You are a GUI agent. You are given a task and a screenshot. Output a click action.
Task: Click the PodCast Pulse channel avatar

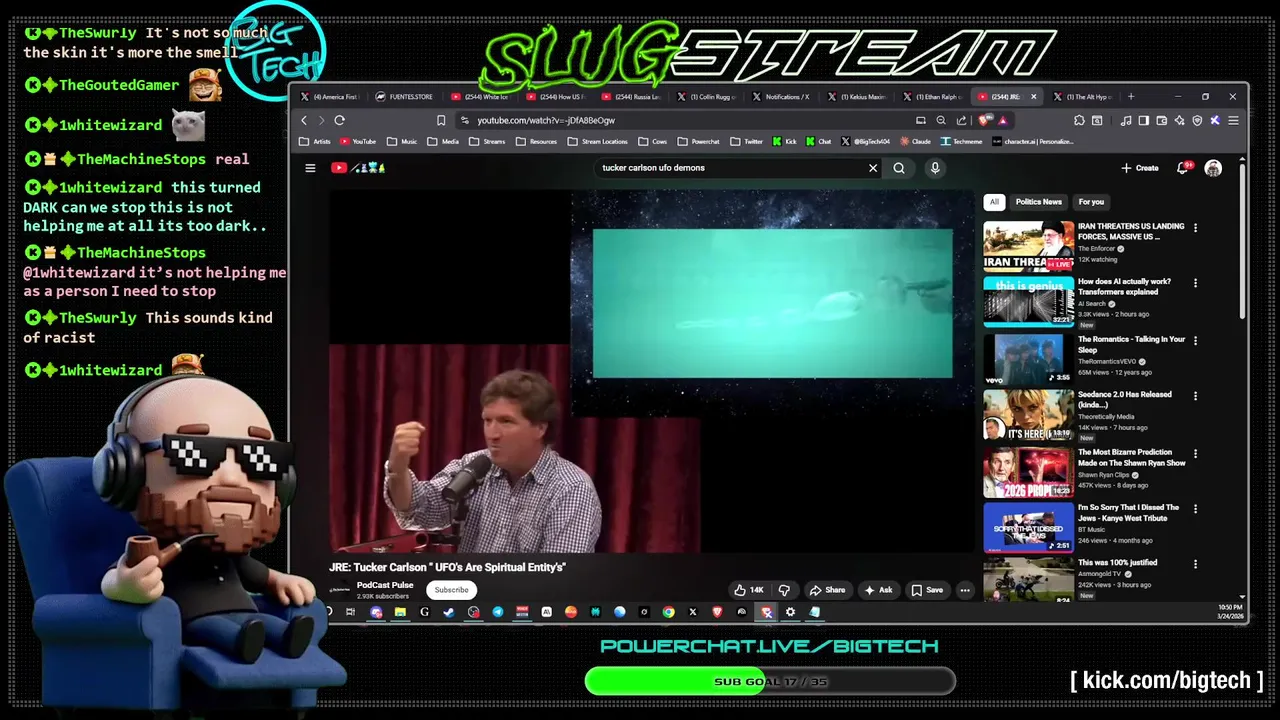pos(340,590)
